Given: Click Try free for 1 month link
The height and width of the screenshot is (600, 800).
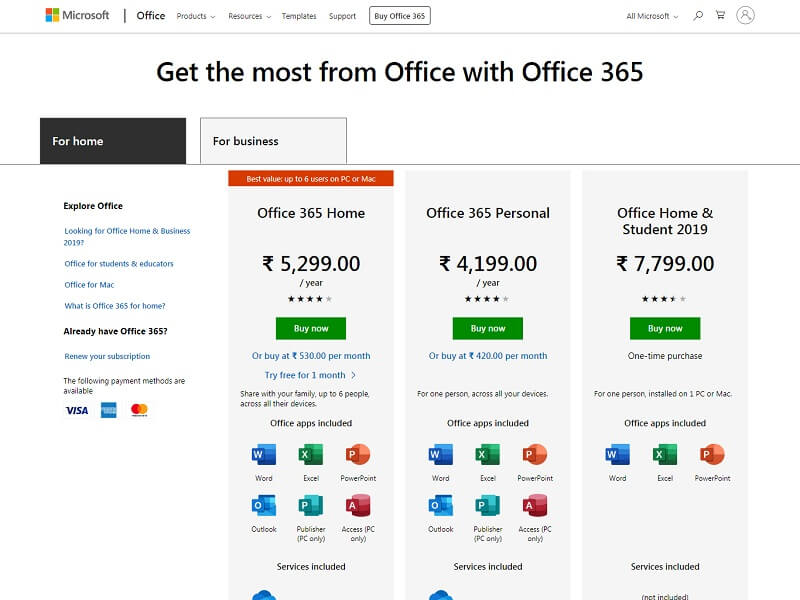Looking at the screenshot, I should coord(310,376).
